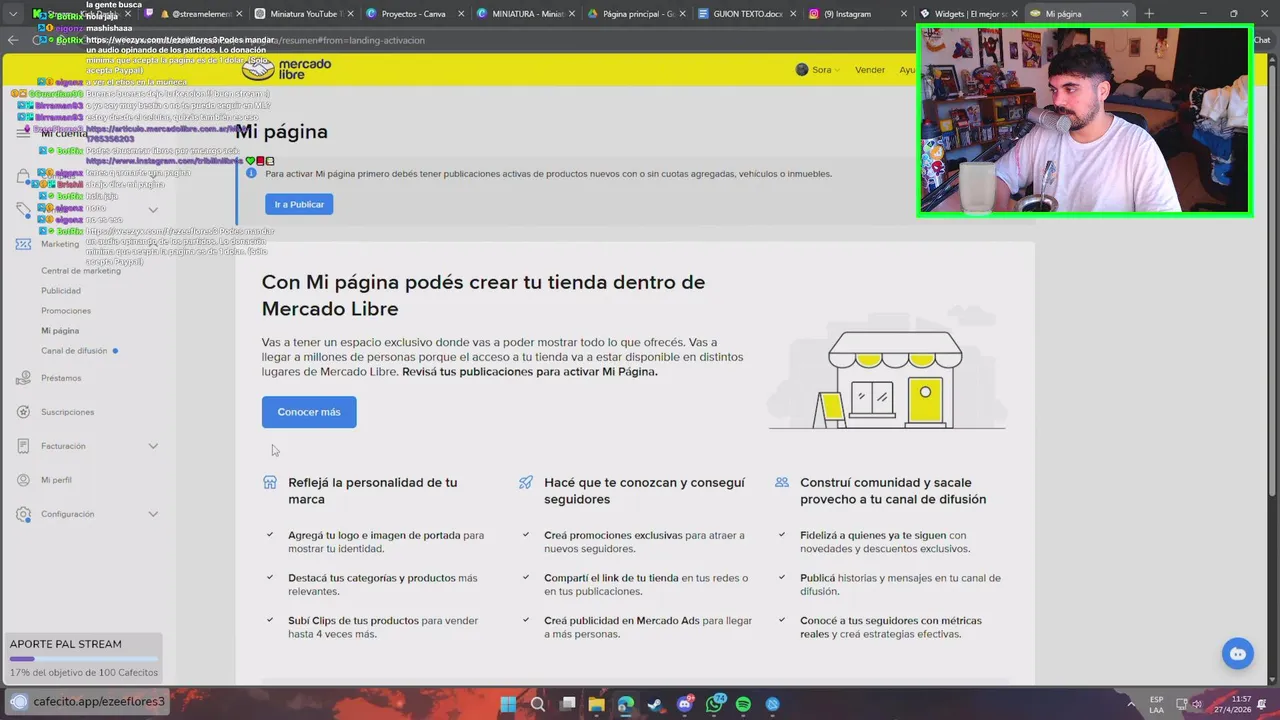Open the floating chat assistant button
The width and height of the screenshot is (1280, 720).
pyautogui.click(x=1238, y=653)
